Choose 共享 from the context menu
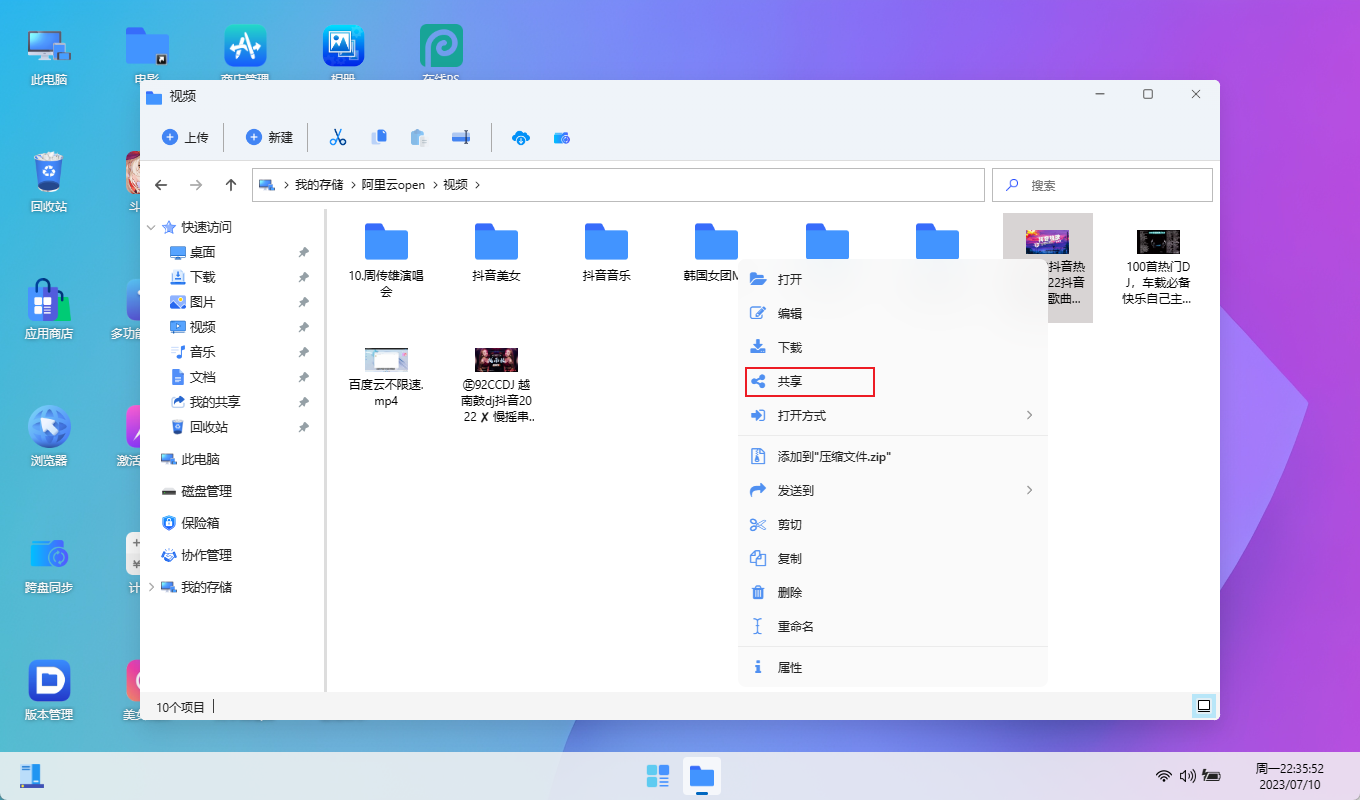Viewport: 1360px width, 800px height. coord(810,382)
